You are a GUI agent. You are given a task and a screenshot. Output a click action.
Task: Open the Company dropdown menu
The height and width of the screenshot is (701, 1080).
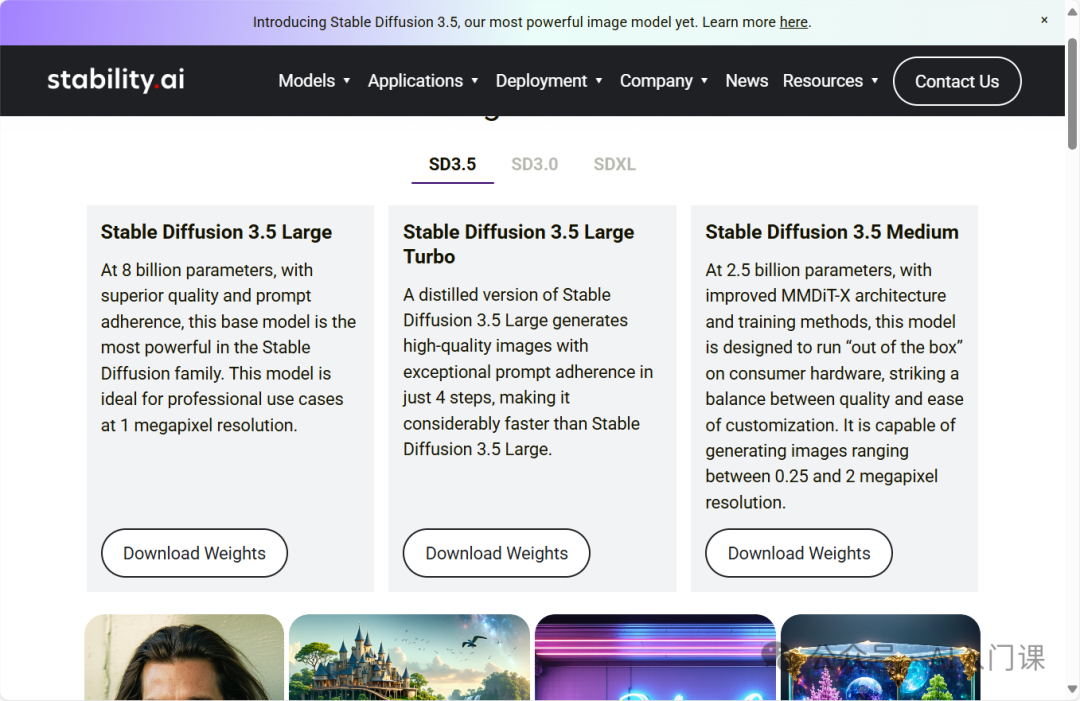664,81
